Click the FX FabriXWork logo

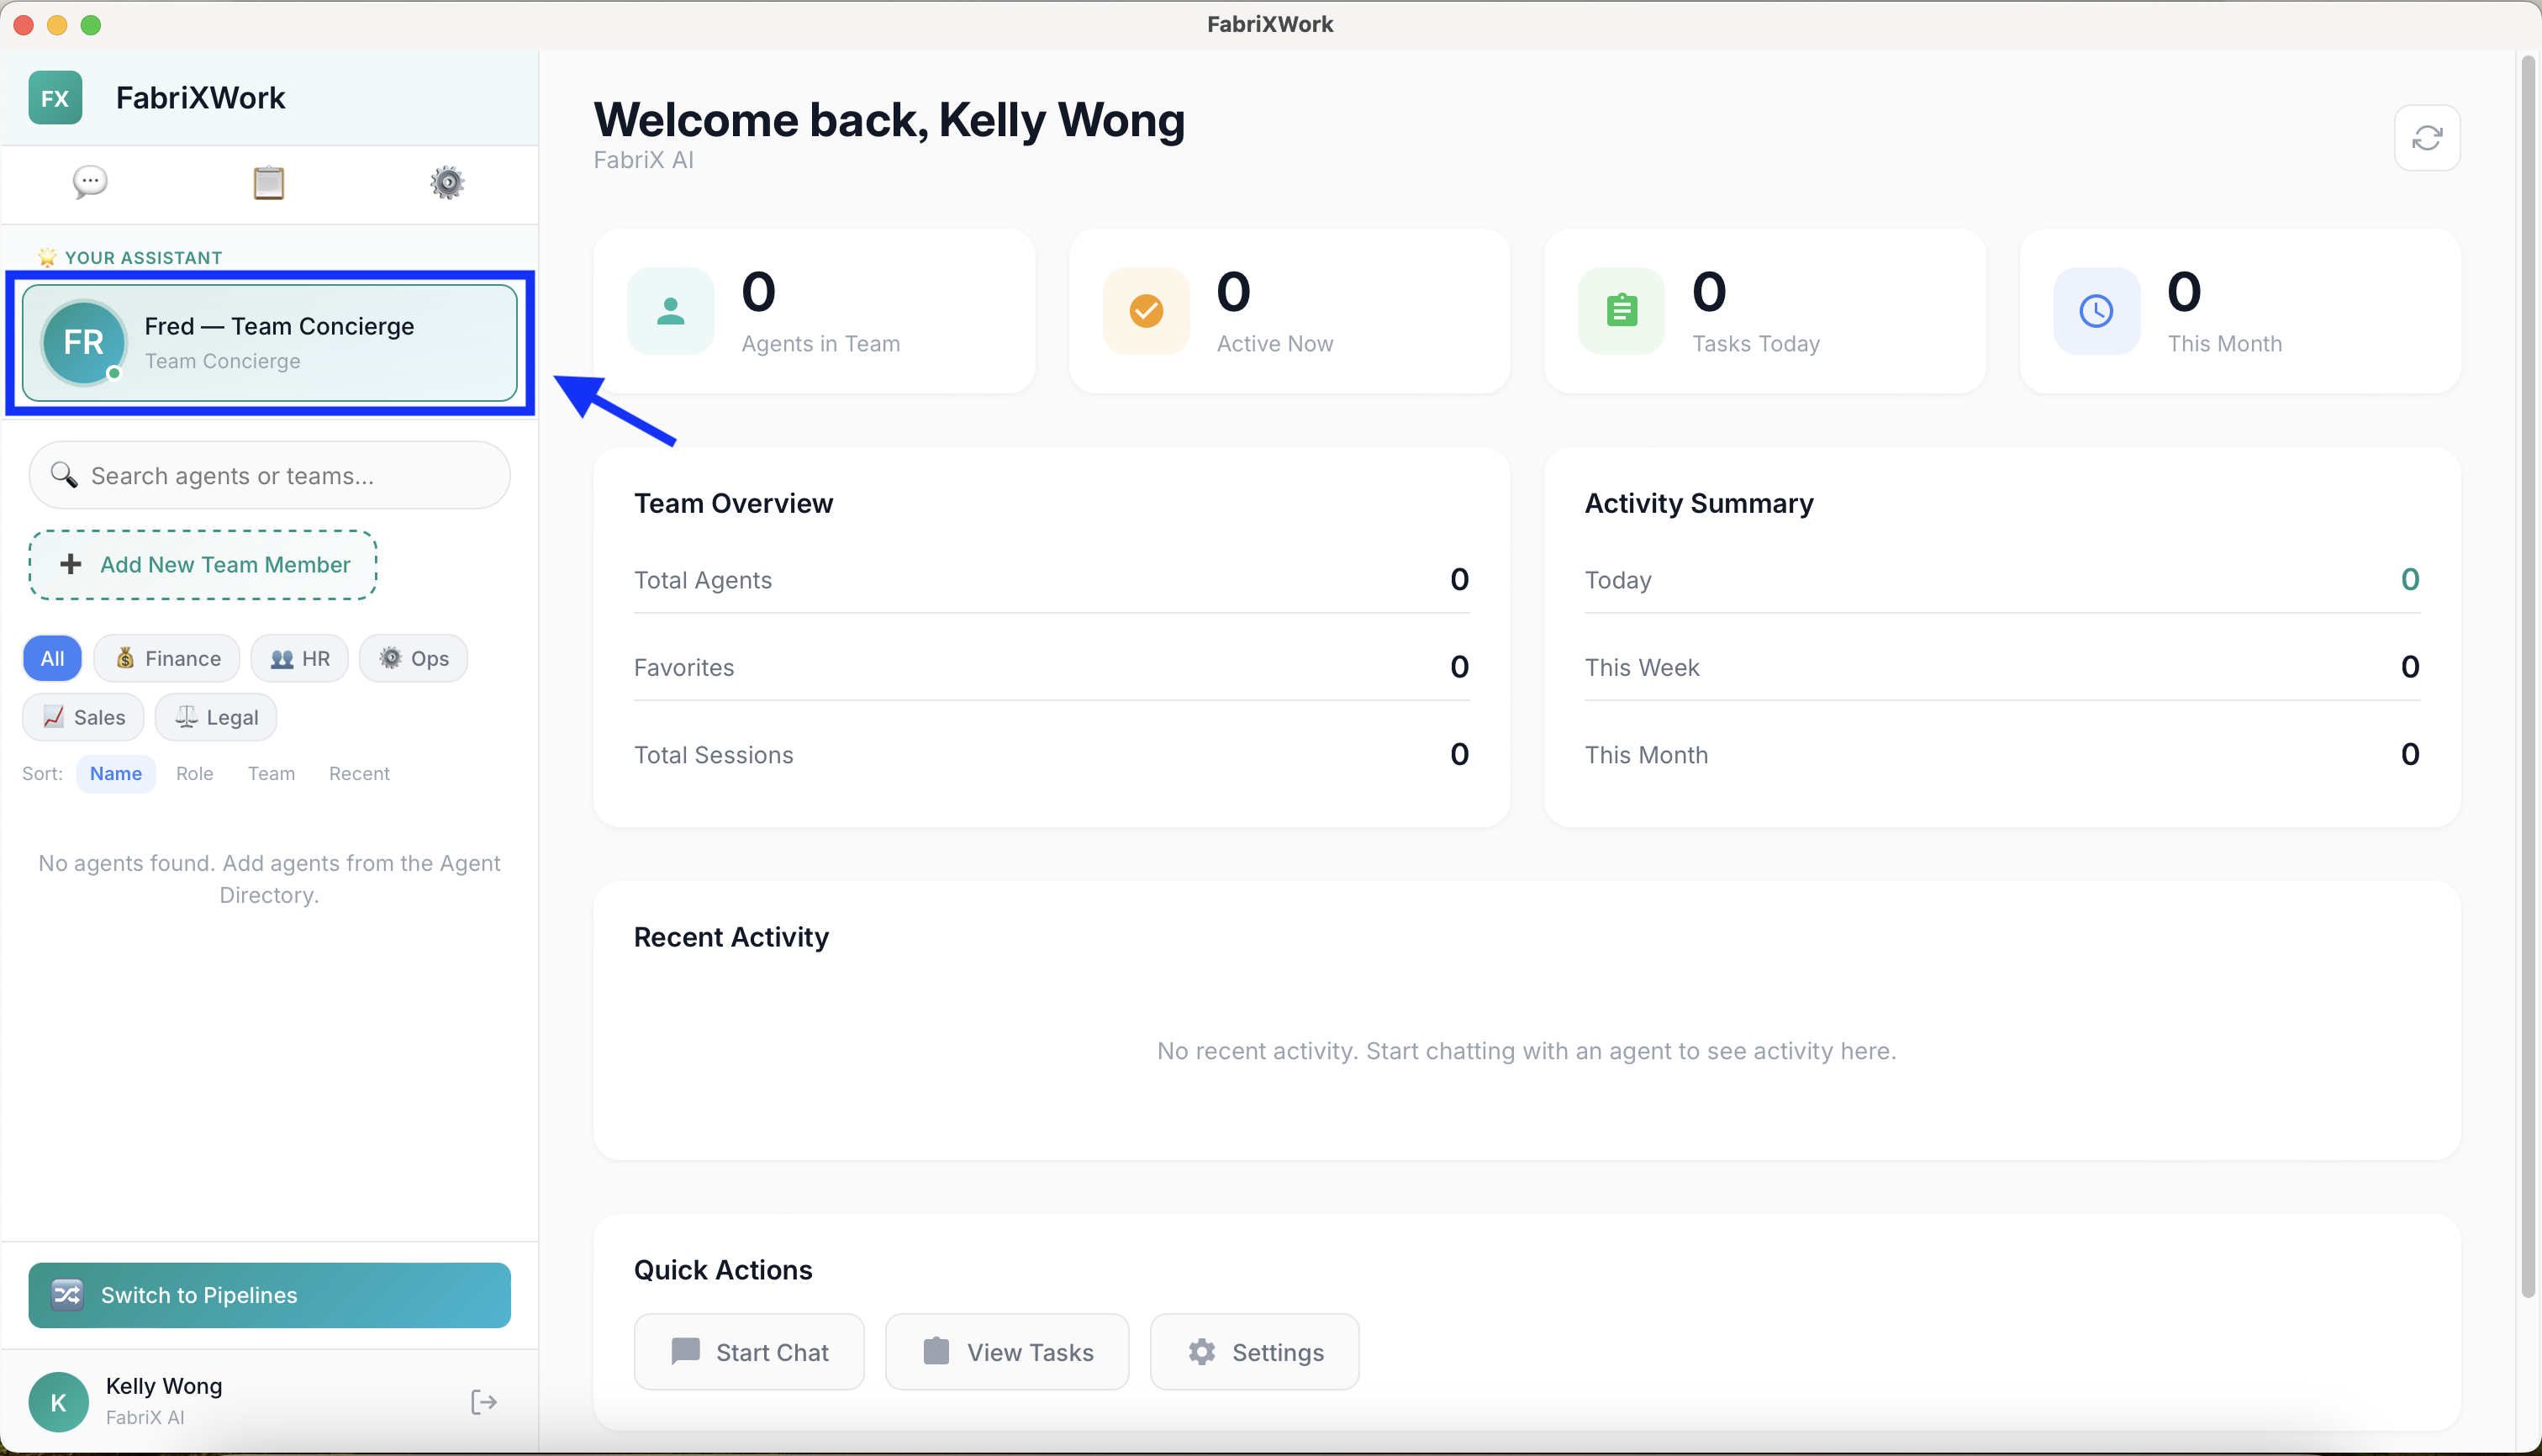coord(55,97)
